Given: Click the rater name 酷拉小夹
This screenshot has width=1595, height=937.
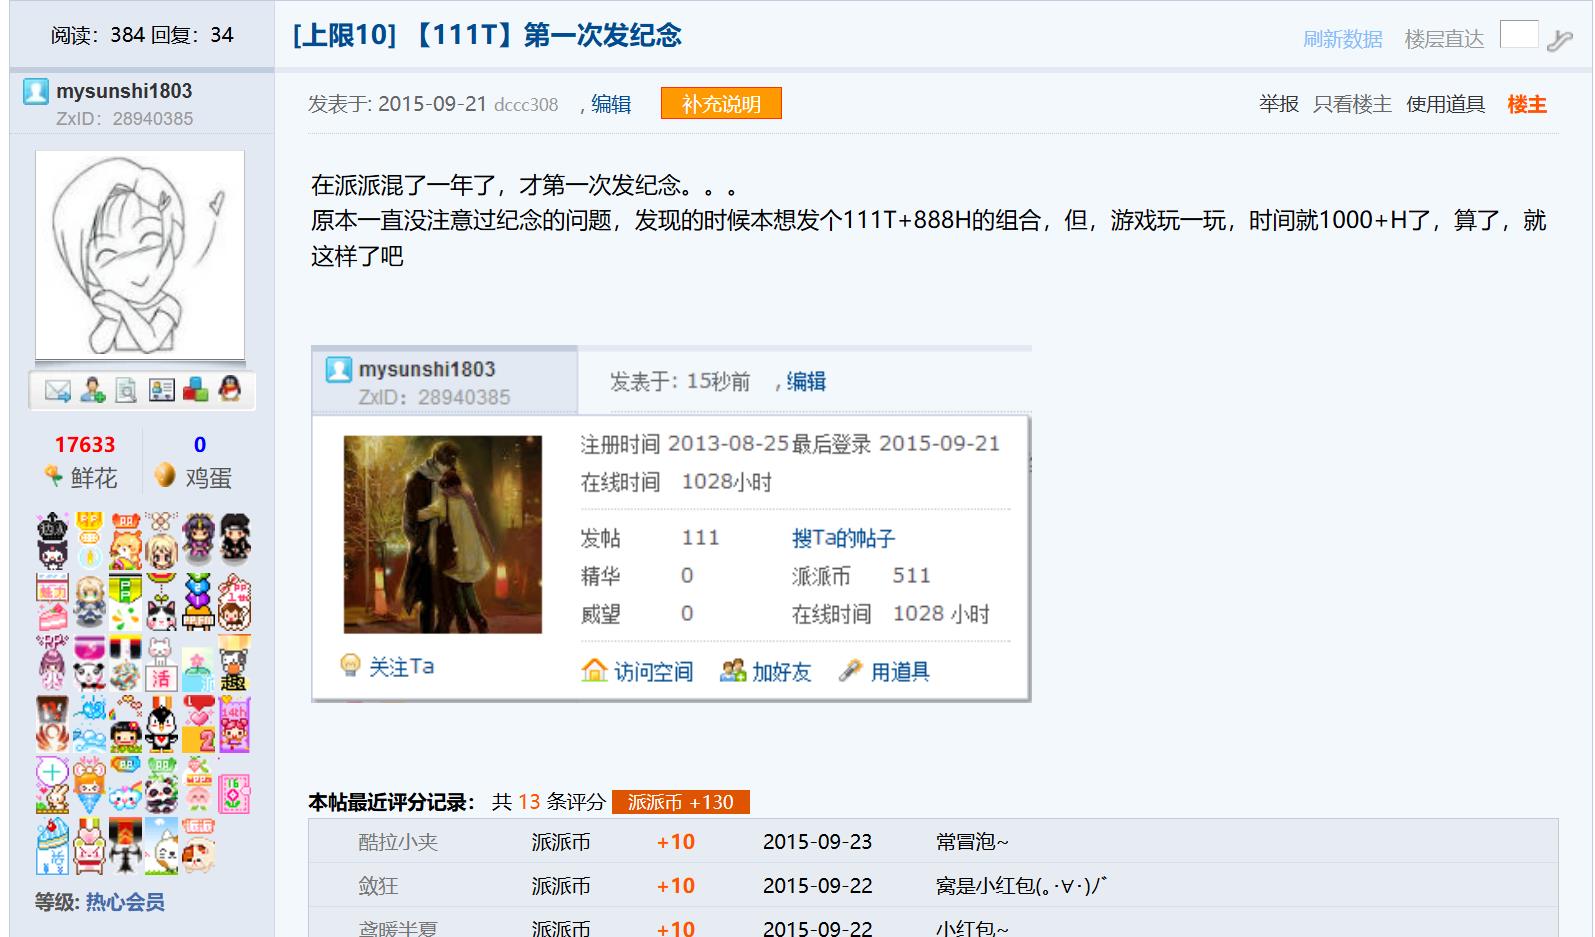Looking at the screenshot, I should (x=398, y=842).
